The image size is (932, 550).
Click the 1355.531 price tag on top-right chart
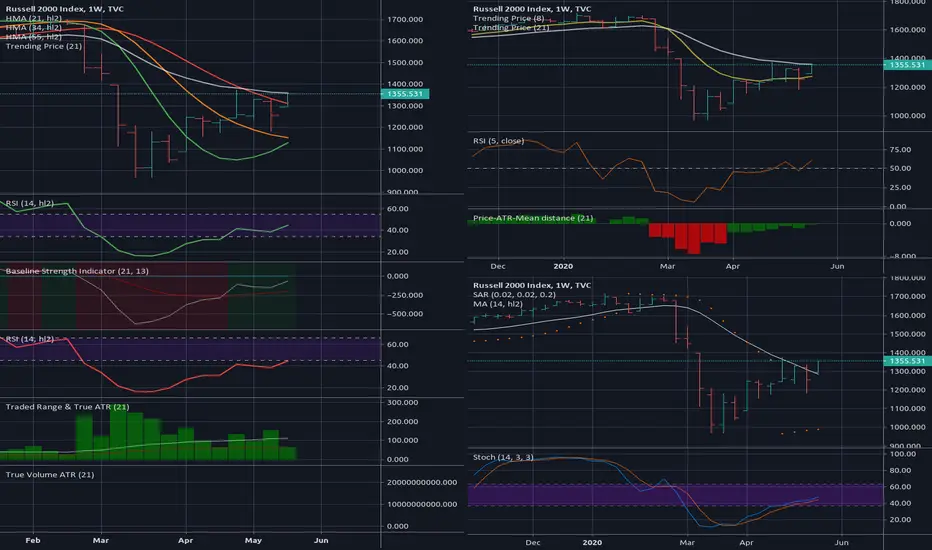coord(907,65)
